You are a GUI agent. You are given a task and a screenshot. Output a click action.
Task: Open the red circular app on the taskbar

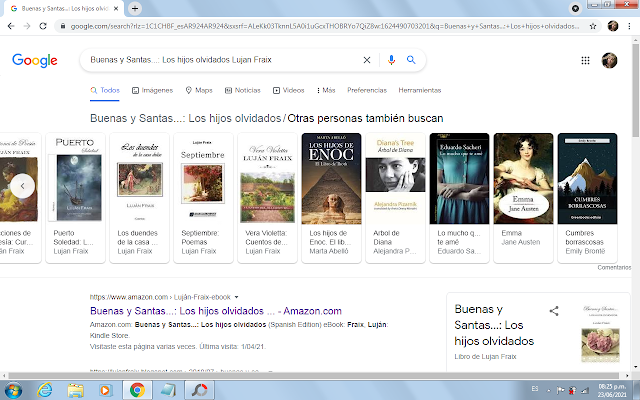pos(200,391)
